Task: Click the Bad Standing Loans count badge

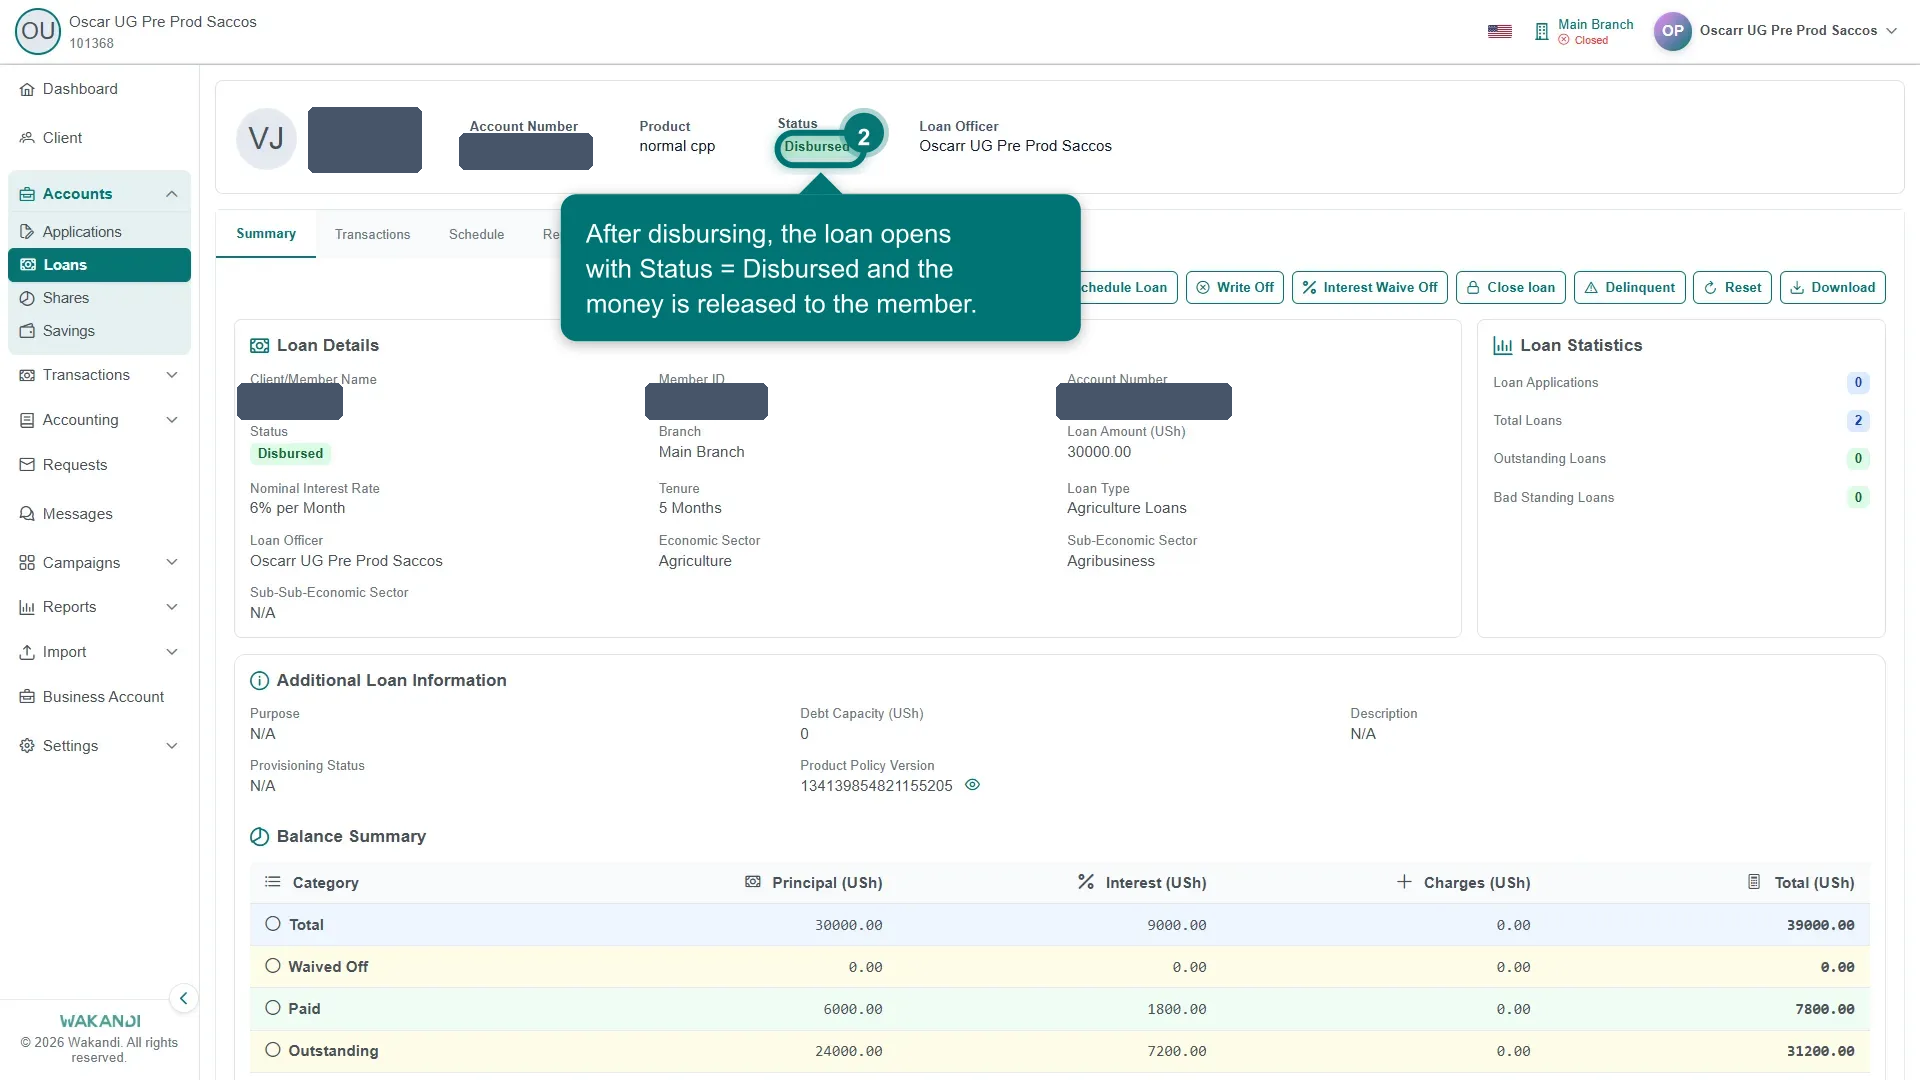Action: click(1858, 498)
